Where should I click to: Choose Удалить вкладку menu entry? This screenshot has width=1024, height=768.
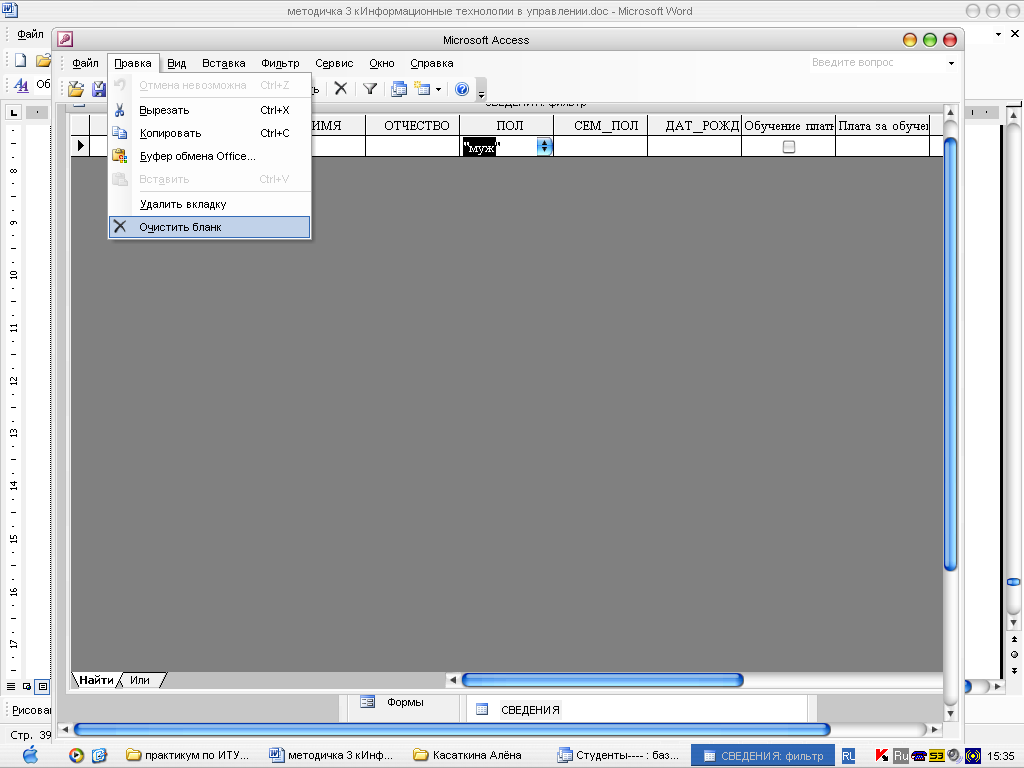(x=209, y=204)
